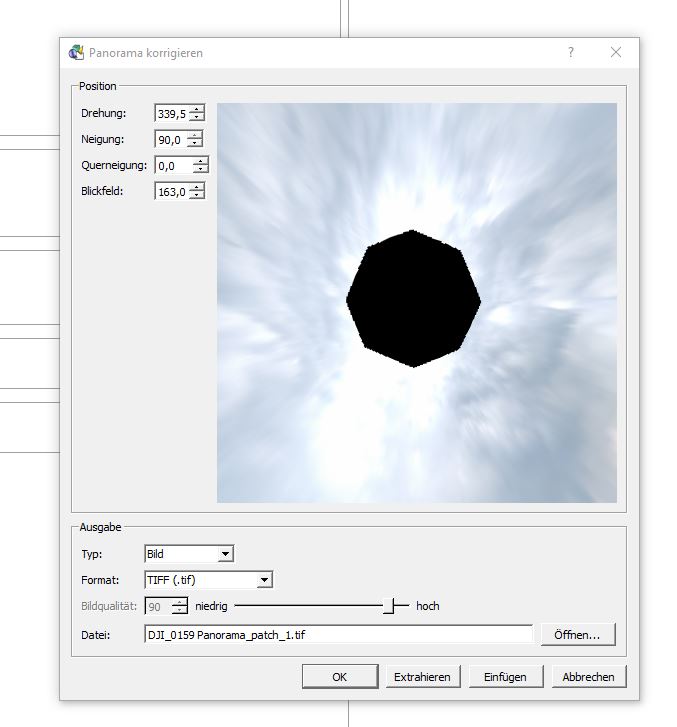
Task: Click the Extrahieren button
Action: click(422, 677)
